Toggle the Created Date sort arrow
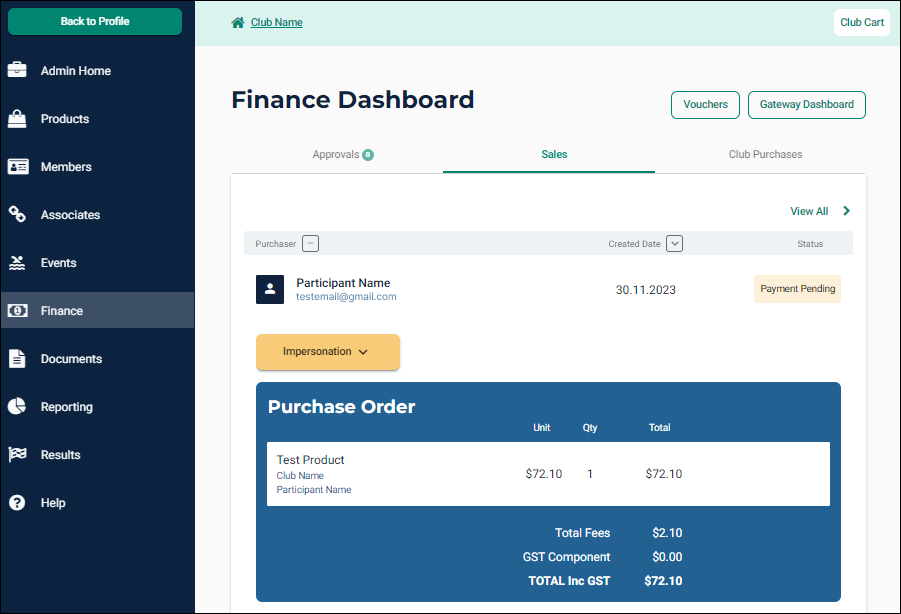901x614 pixels. click(x=675, y=244)
